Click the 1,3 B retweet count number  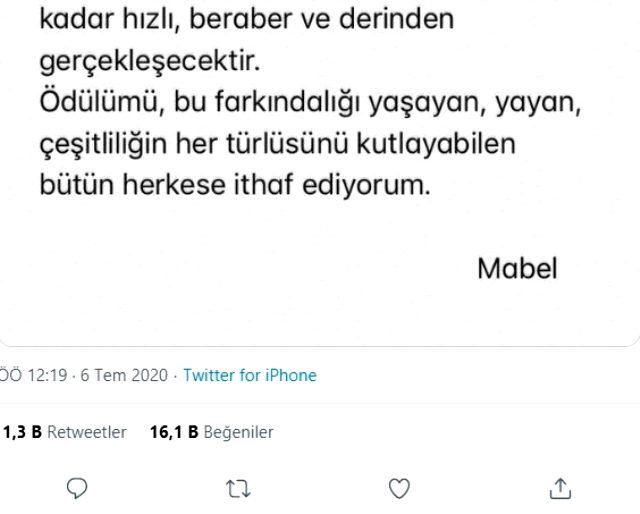pyautogui.click(x=21, y=432)
